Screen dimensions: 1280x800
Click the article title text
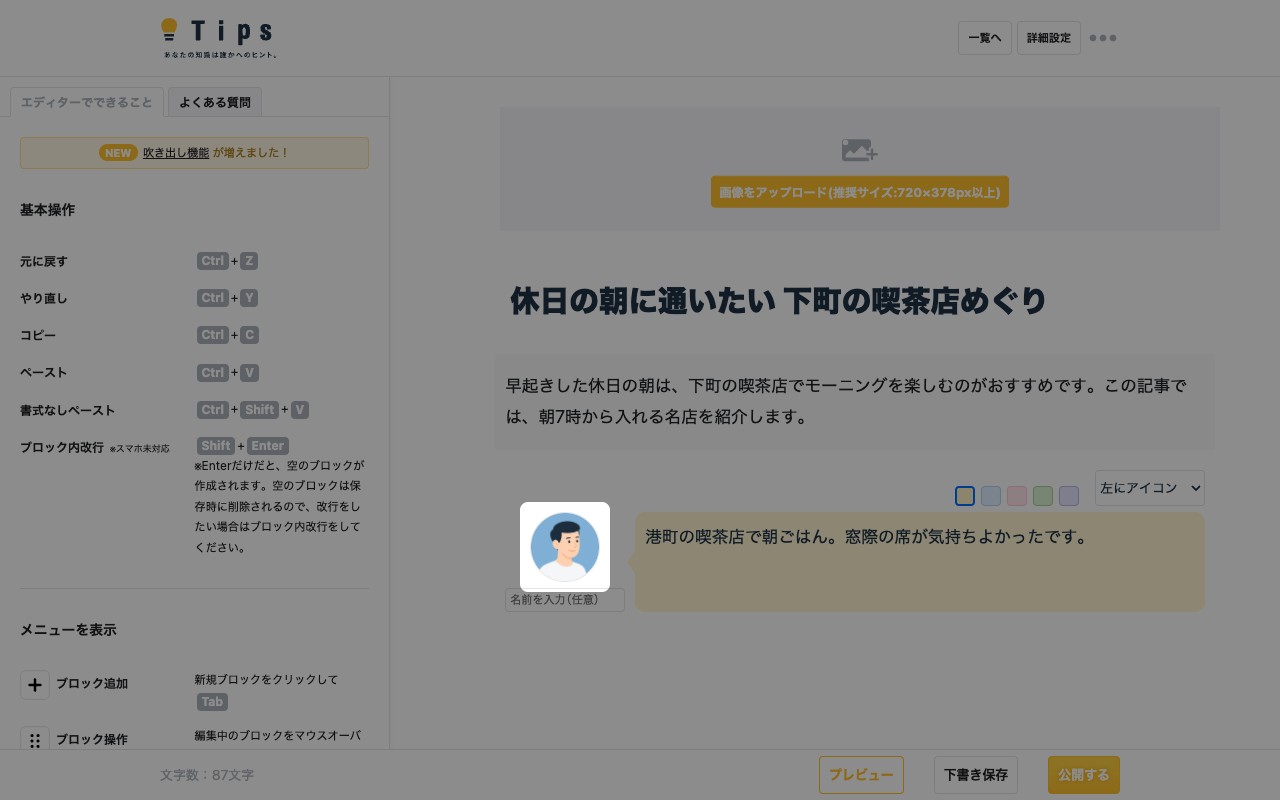(x=779, y=301)
